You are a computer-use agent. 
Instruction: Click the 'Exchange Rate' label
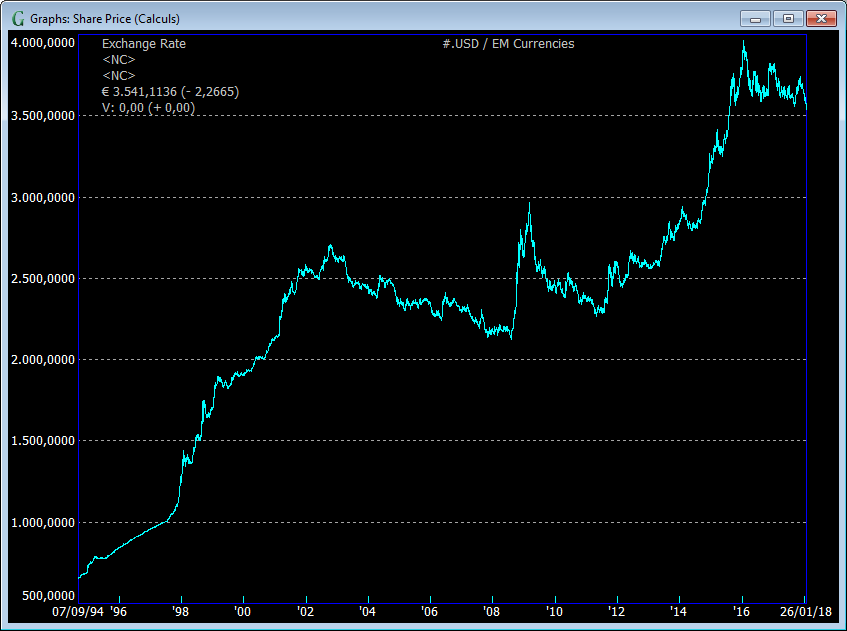pos(144,43)
